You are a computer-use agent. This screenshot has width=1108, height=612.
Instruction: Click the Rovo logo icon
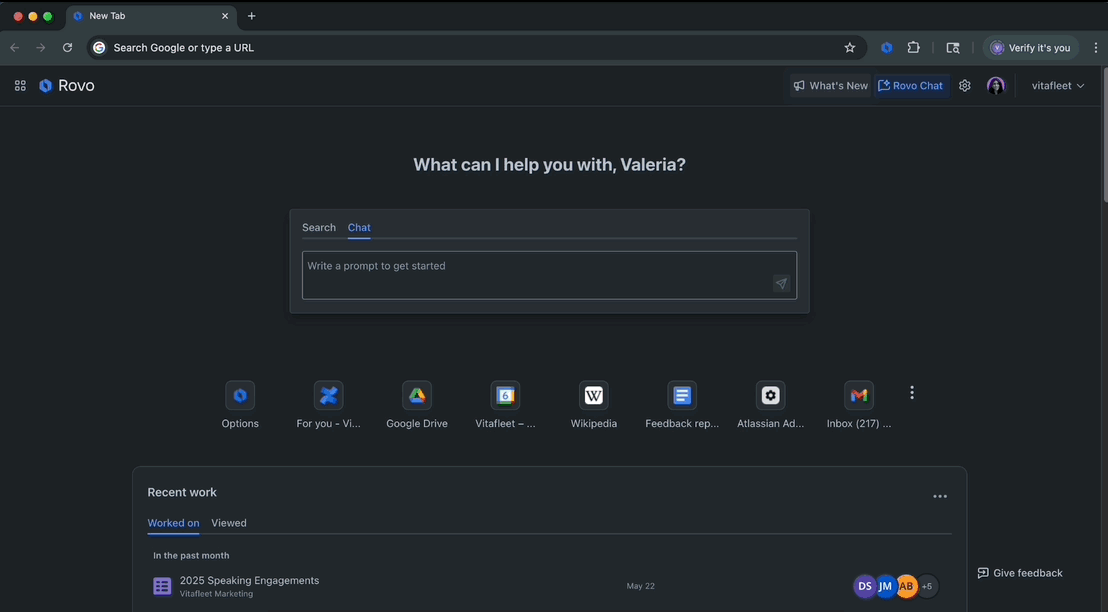tap(45, 86)
